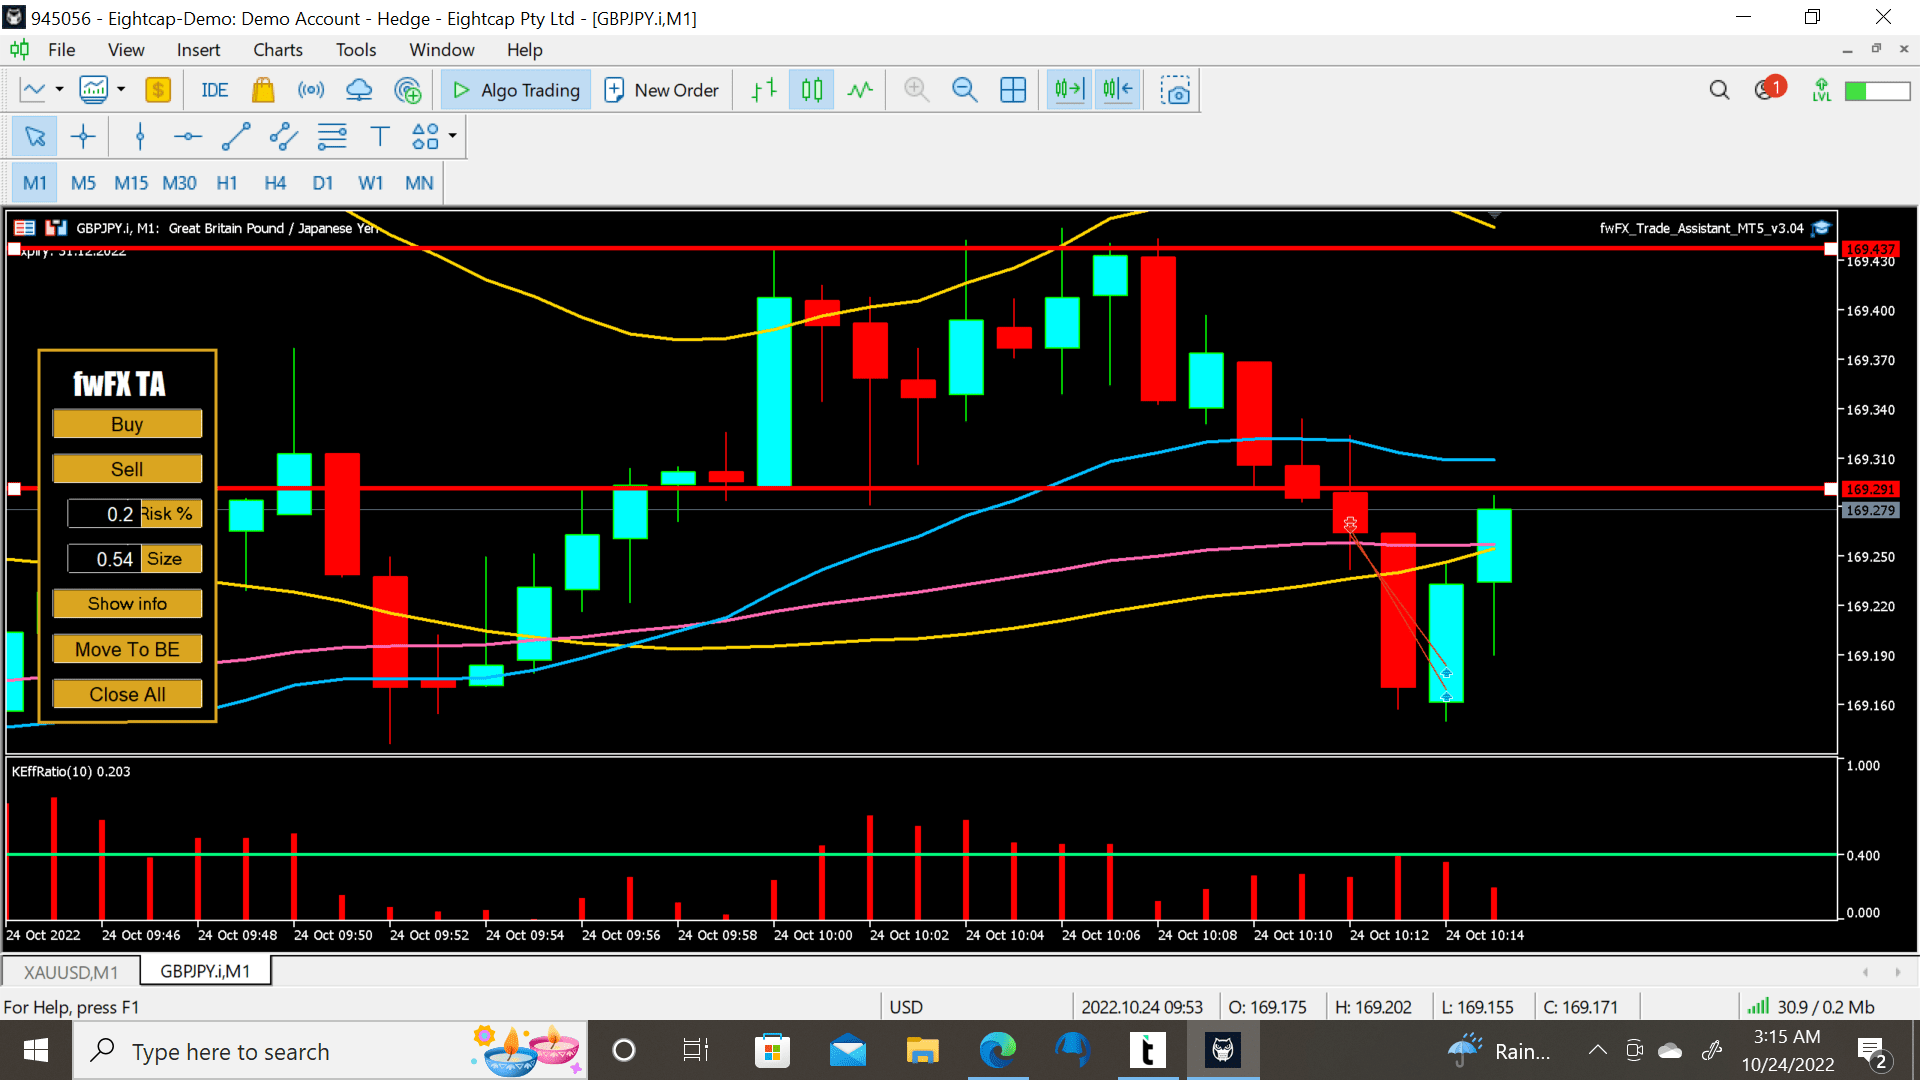Open the chart screenshot camera icon
The image size is (1920, 1080).
click(x=1175, y=90)
